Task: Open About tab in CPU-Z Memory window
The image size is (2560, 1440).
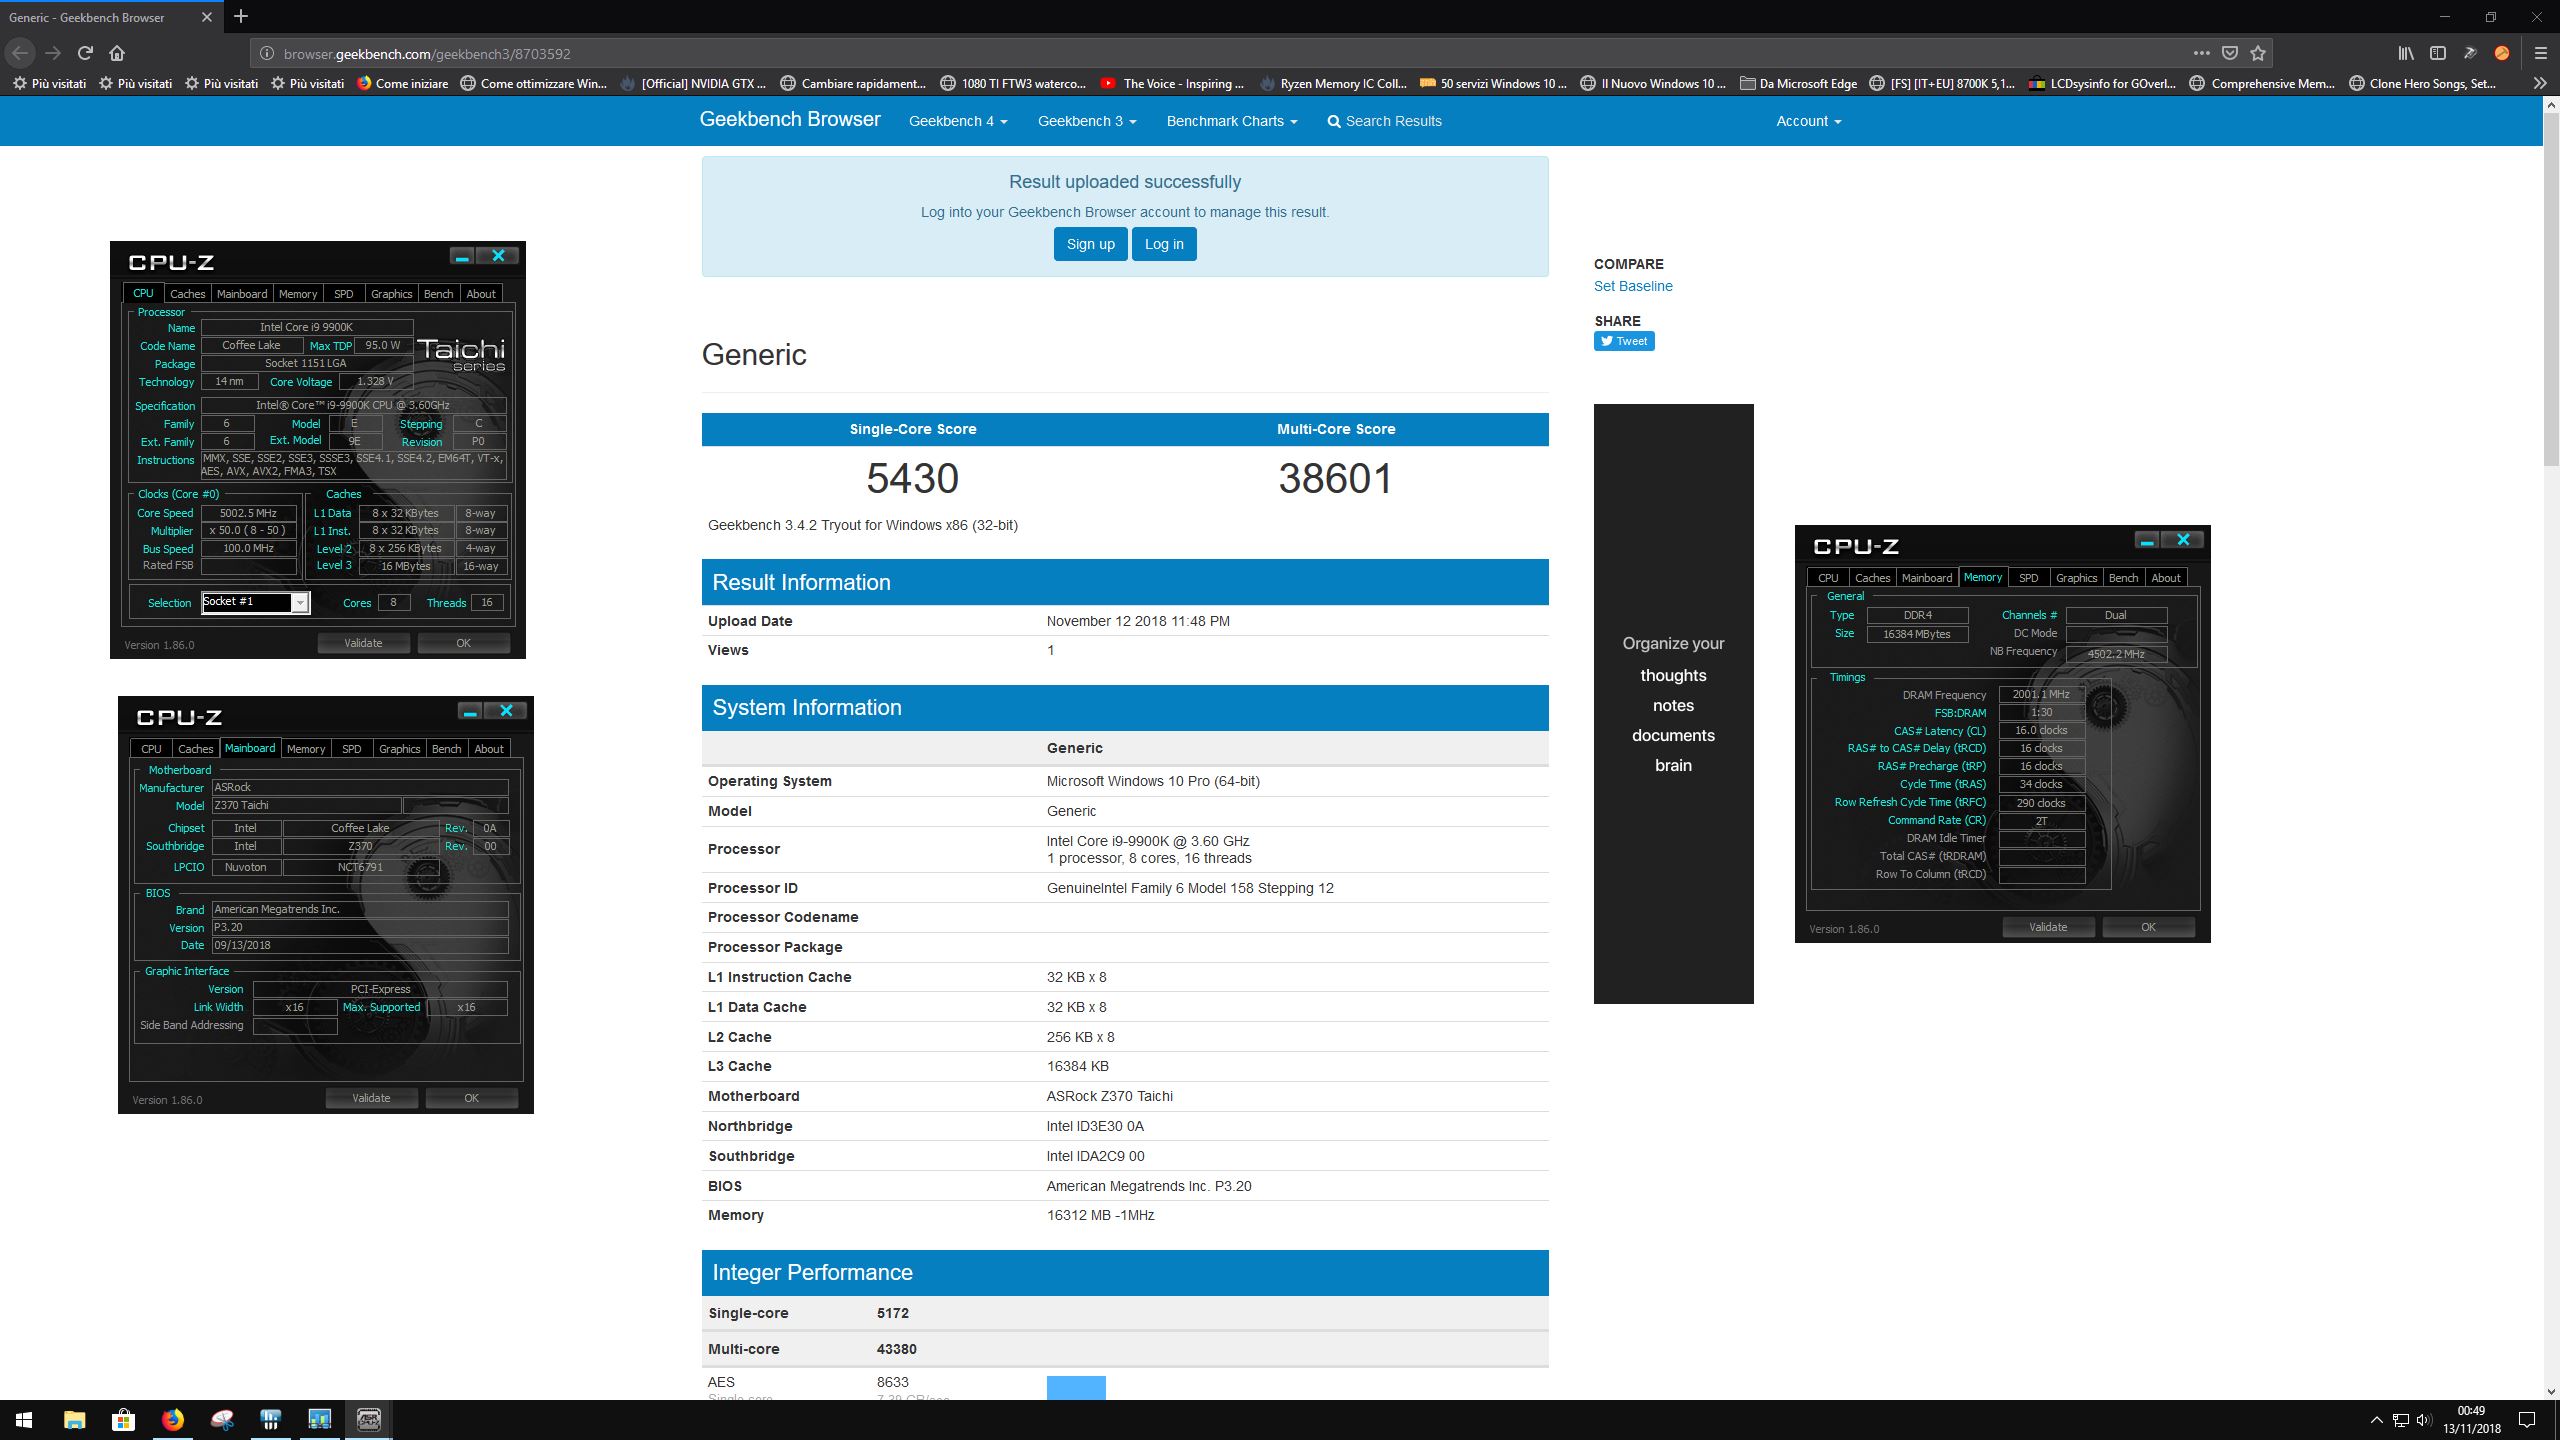Action: [x=2166, y=578]
